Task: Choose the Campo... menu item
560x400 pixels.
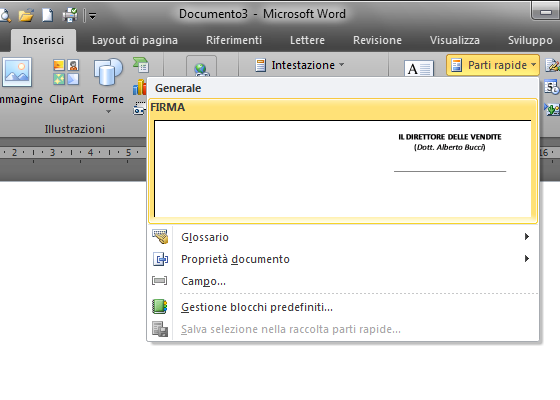Action: 343,281
